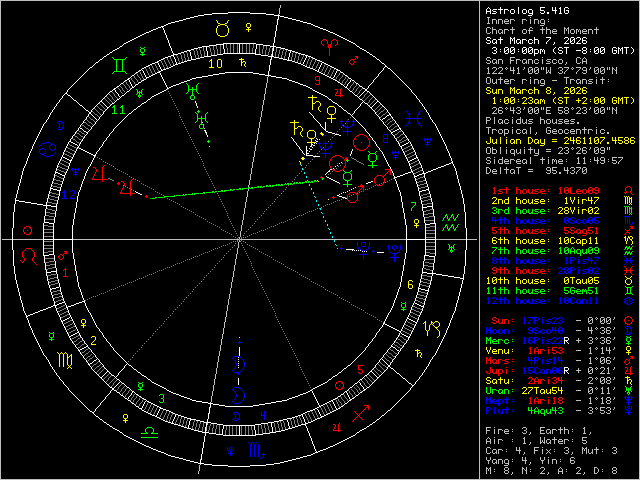This screenshot has width=640, height=480.
Task: Click the yellow Taurus sign glyph
Action: [222, 30]
